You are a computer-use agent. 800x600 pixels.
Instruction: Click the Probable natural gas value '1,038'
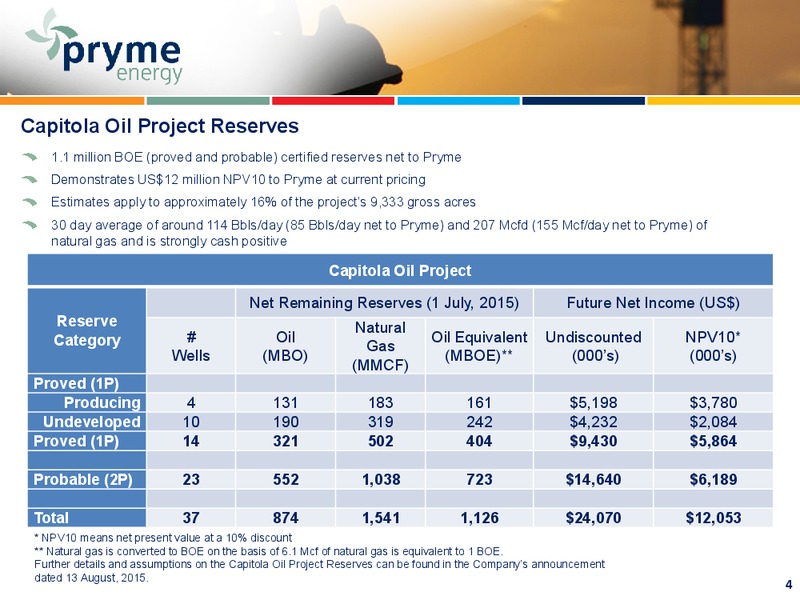[x=381, y=480]
